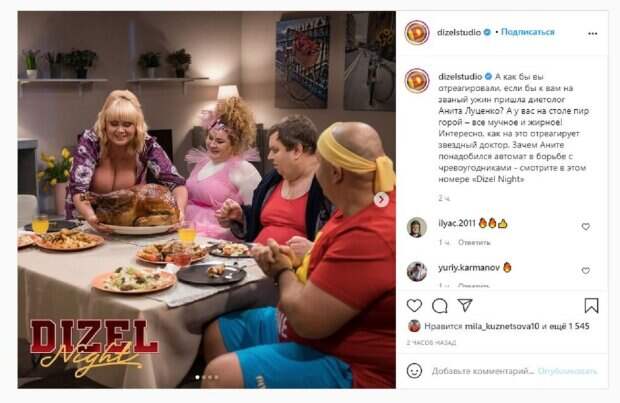
Task: Open comments via the speech bubble icon
Action: coord(439,305)
